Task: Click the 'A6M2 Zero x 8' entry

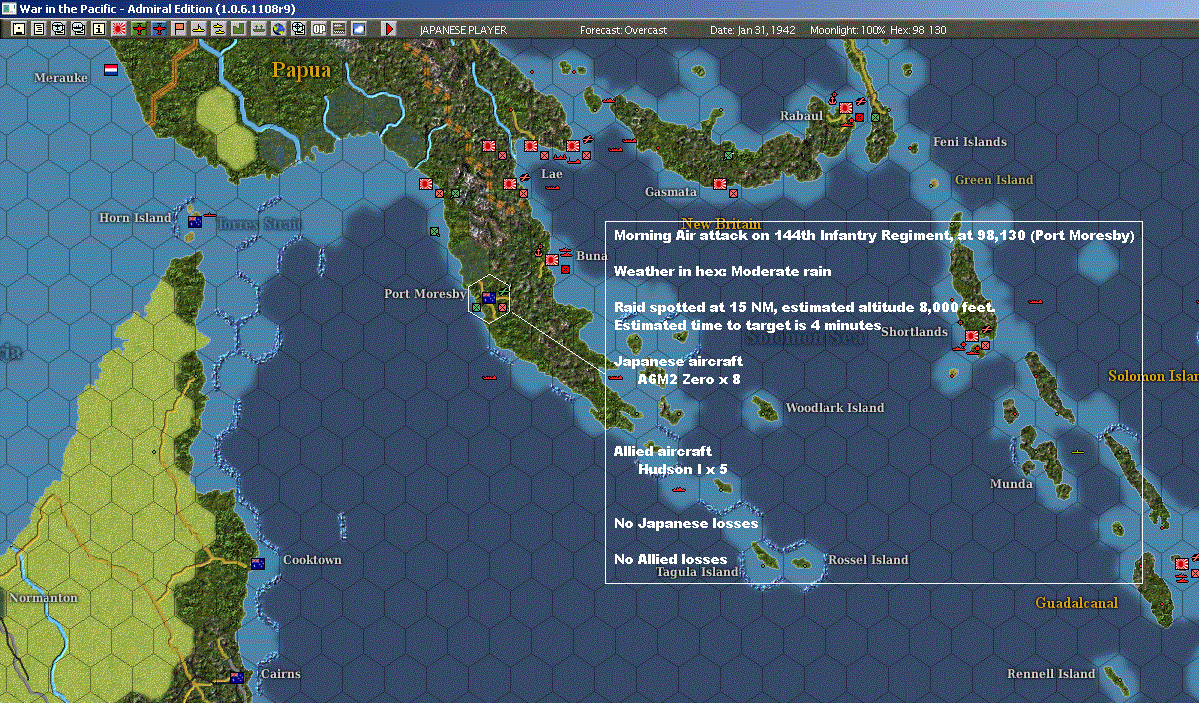Action: 689,379
